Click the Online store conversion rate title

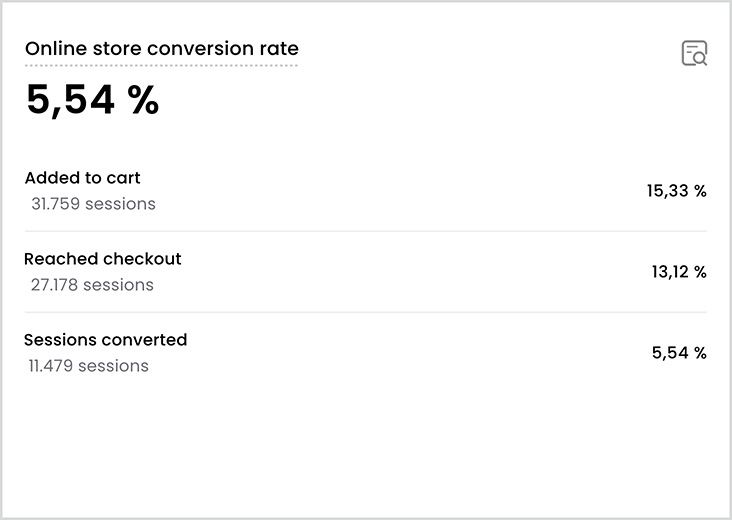pyautogui.click(x=161, y=49)
